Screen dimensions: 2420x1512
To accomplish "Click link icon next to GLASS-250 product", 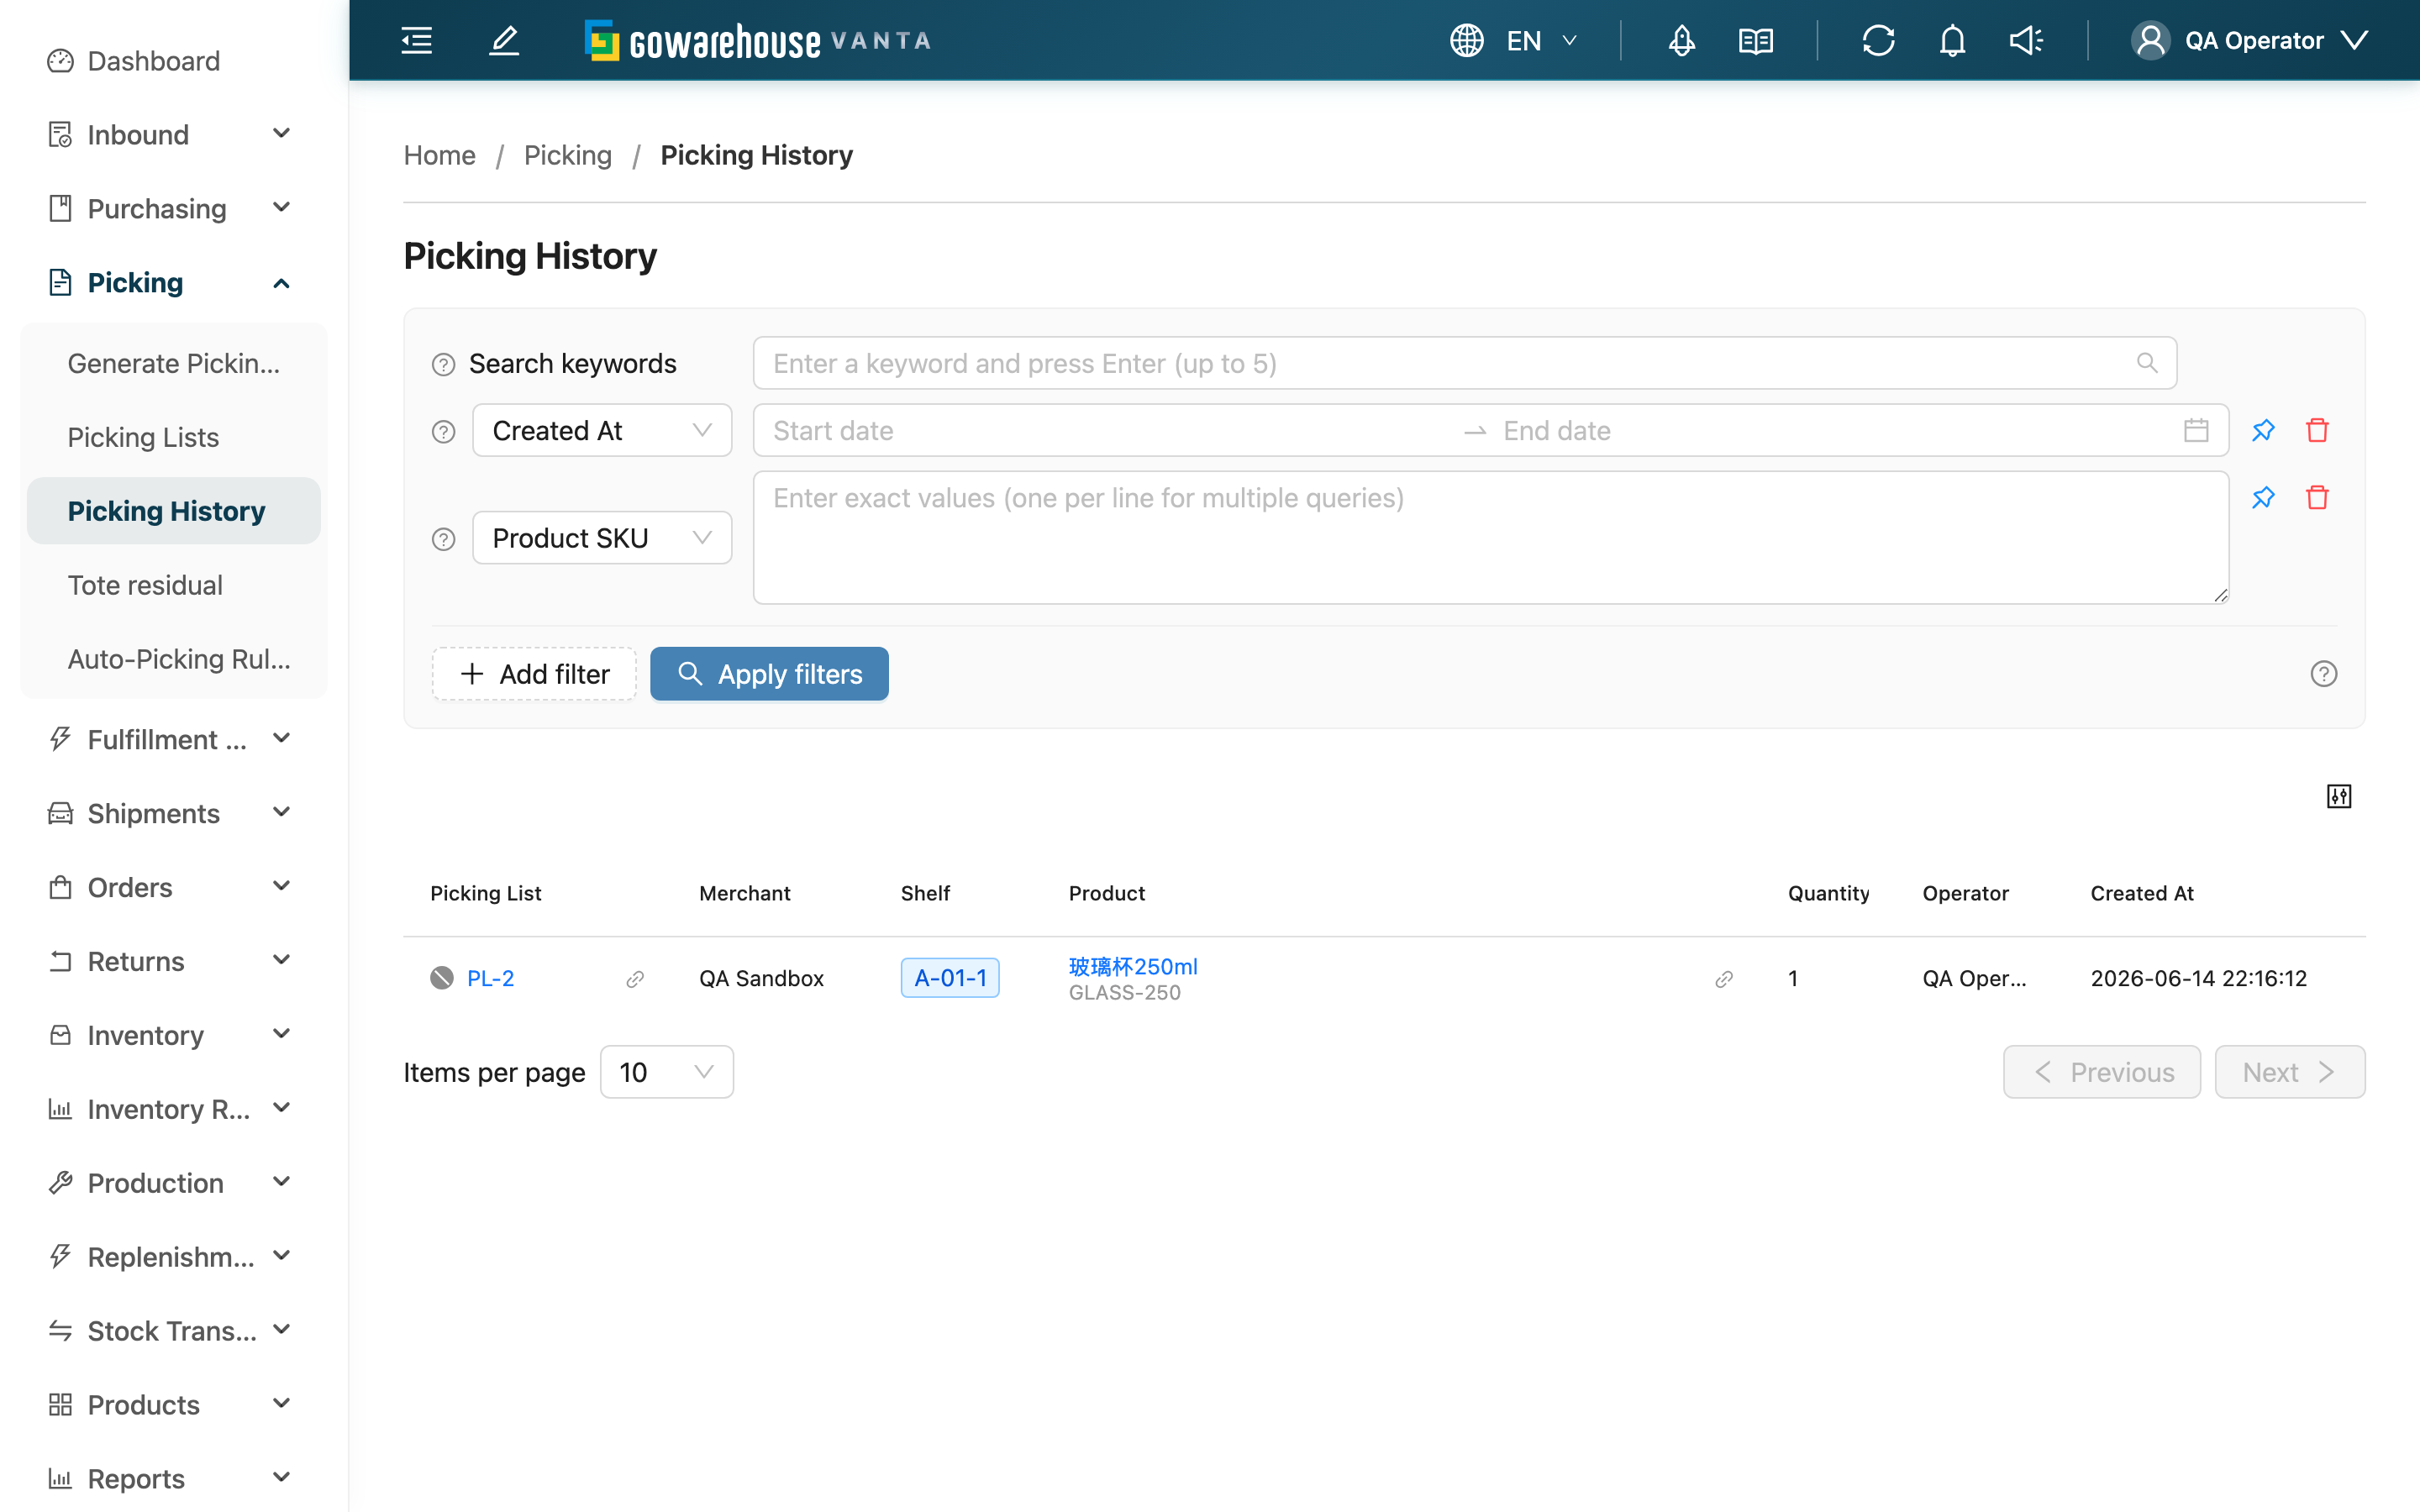I will pos(1724,979).
